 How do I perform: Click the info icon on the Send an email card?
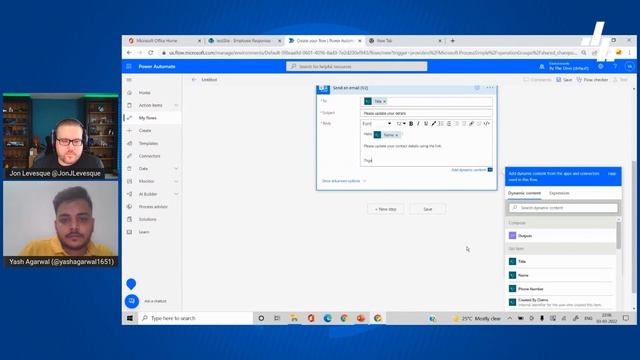coord(477,88)
